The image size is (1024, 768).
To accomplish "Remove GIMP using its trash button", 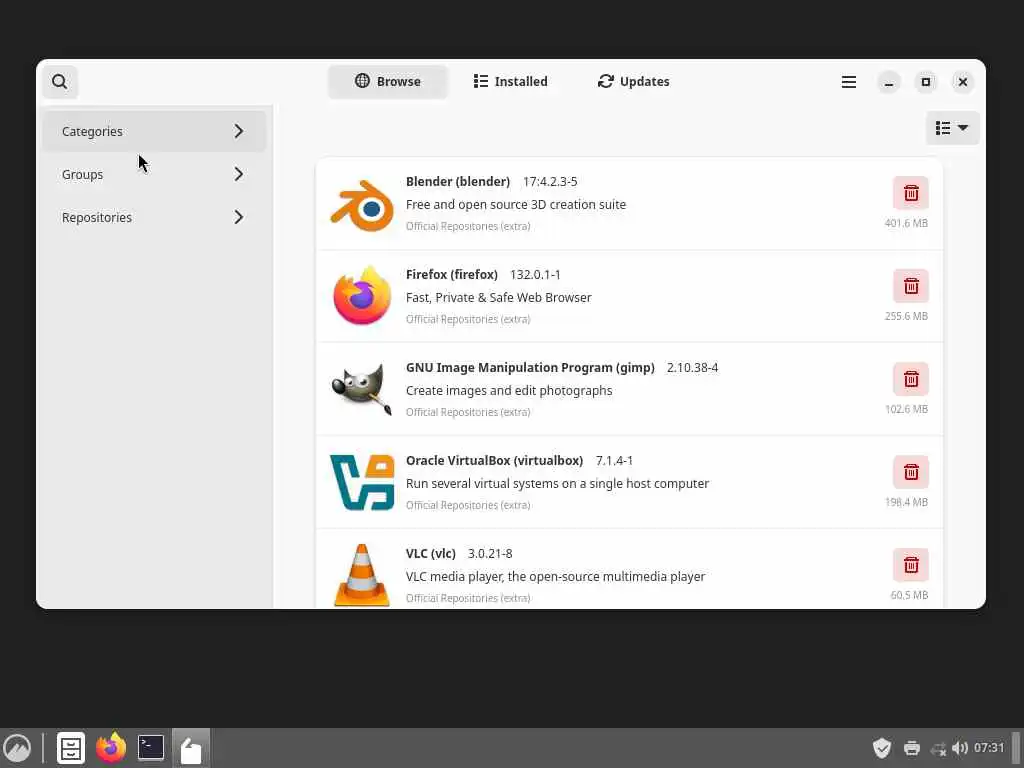I will [x=910, y=379].
